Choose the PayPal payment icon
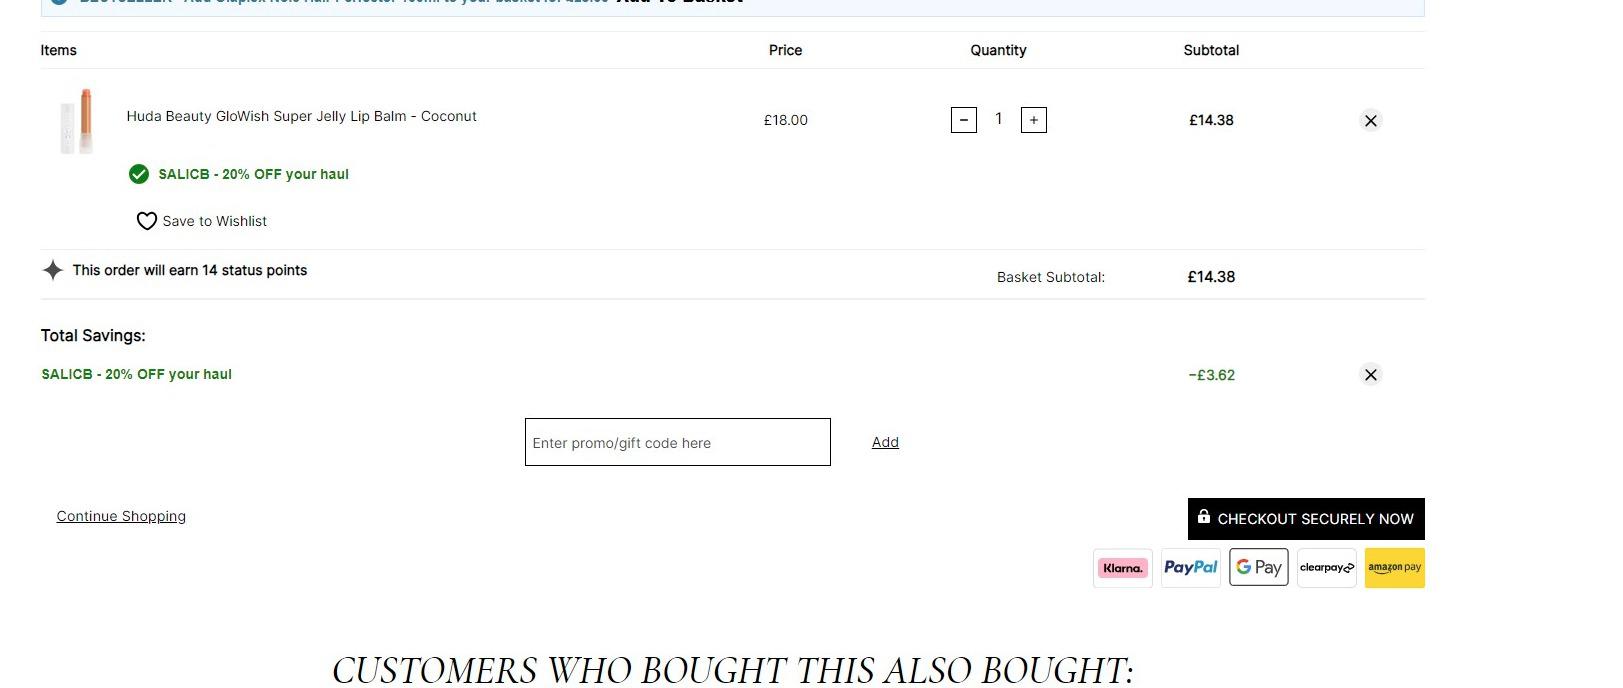The image size is (1623, 688). click(x=1191, y=568)
